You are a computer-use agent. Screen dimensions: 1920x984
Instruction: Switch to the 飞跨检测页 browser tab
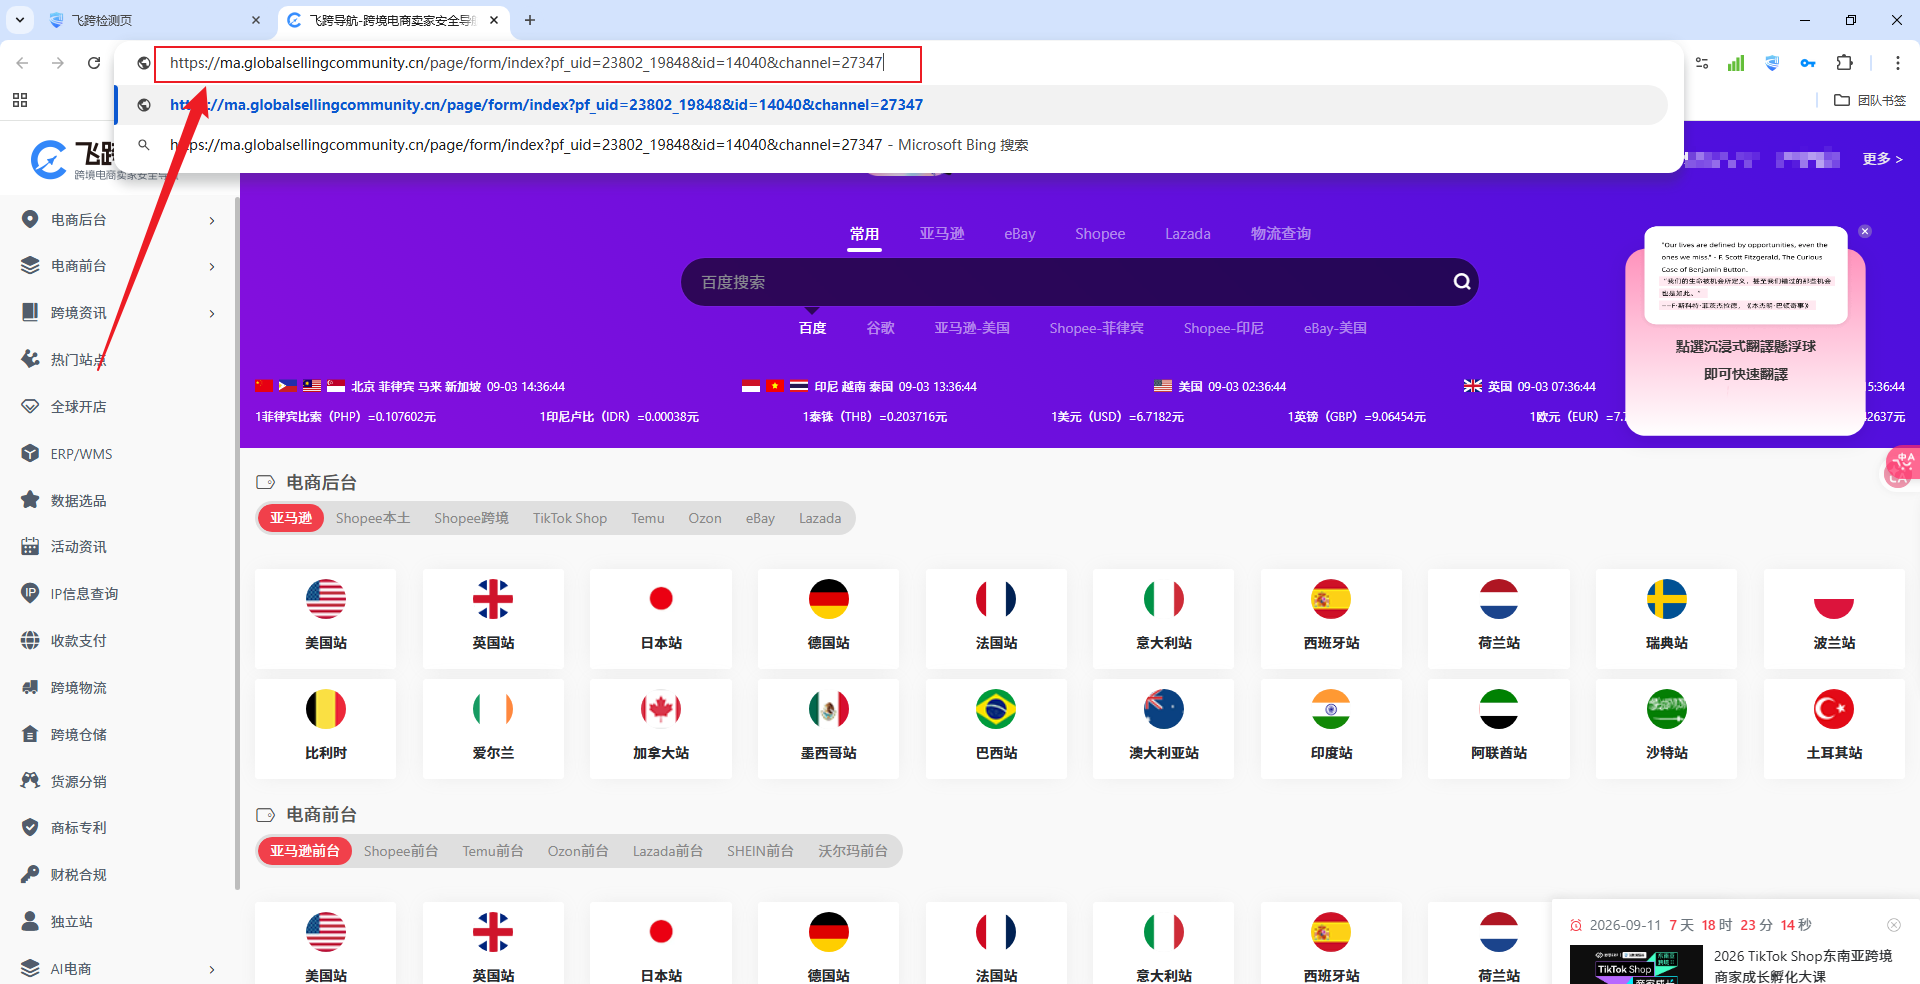point(155,20)
